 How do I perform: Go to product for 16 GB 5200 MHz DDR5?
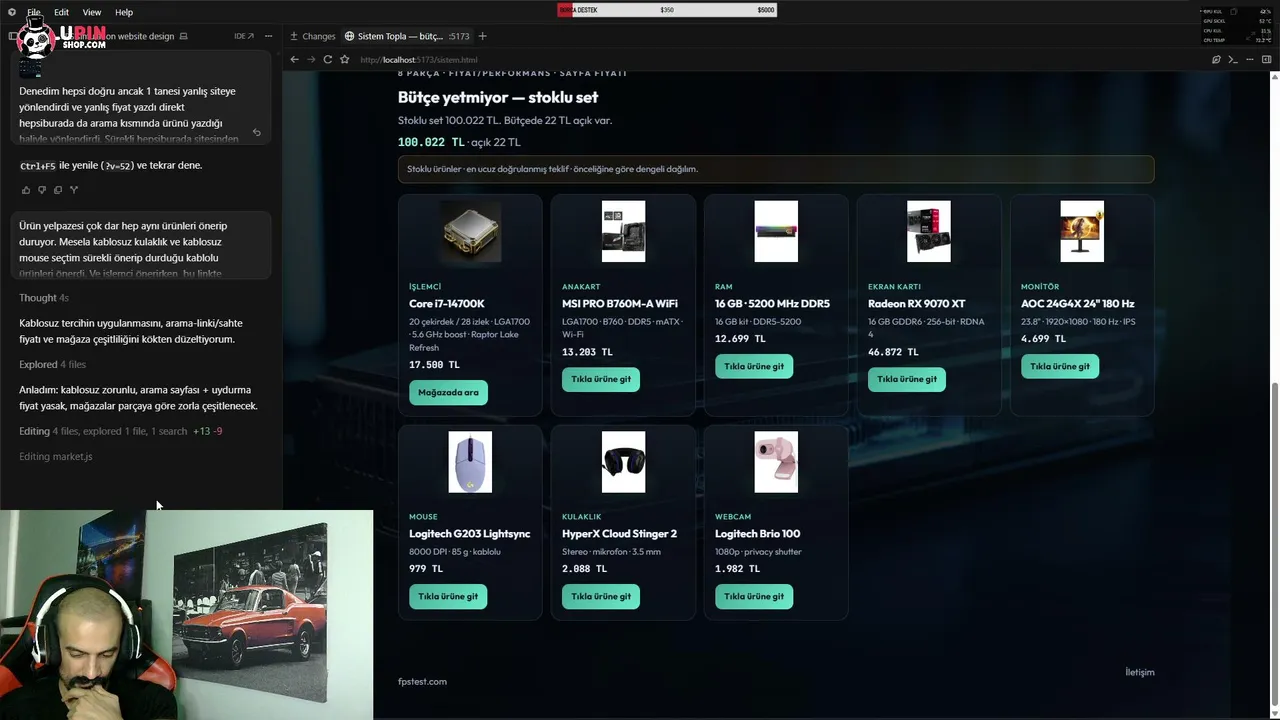pos(754,366)
